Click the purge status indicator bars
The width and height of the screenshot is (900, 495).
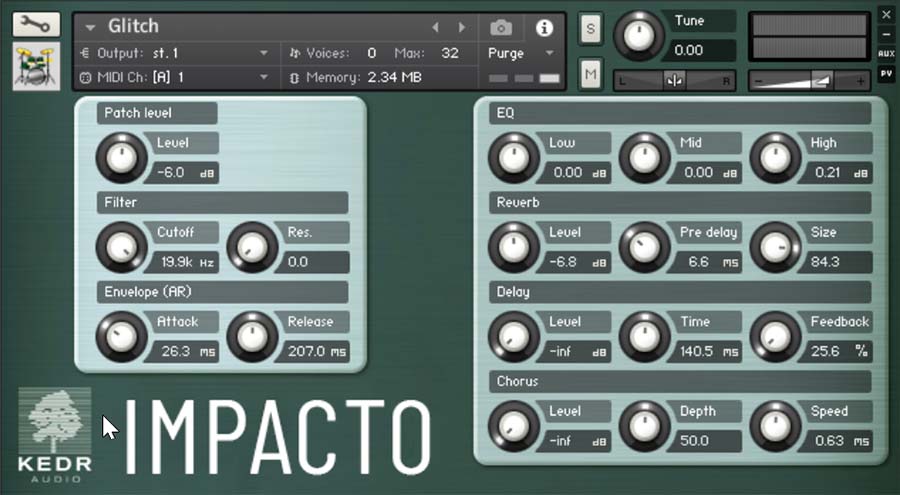(x=524, y=79)
